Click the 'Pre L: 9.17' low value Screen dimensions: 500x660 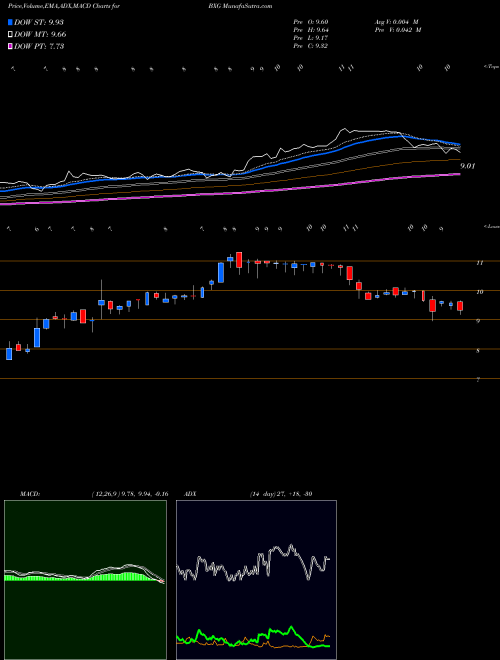click(311, 38)
